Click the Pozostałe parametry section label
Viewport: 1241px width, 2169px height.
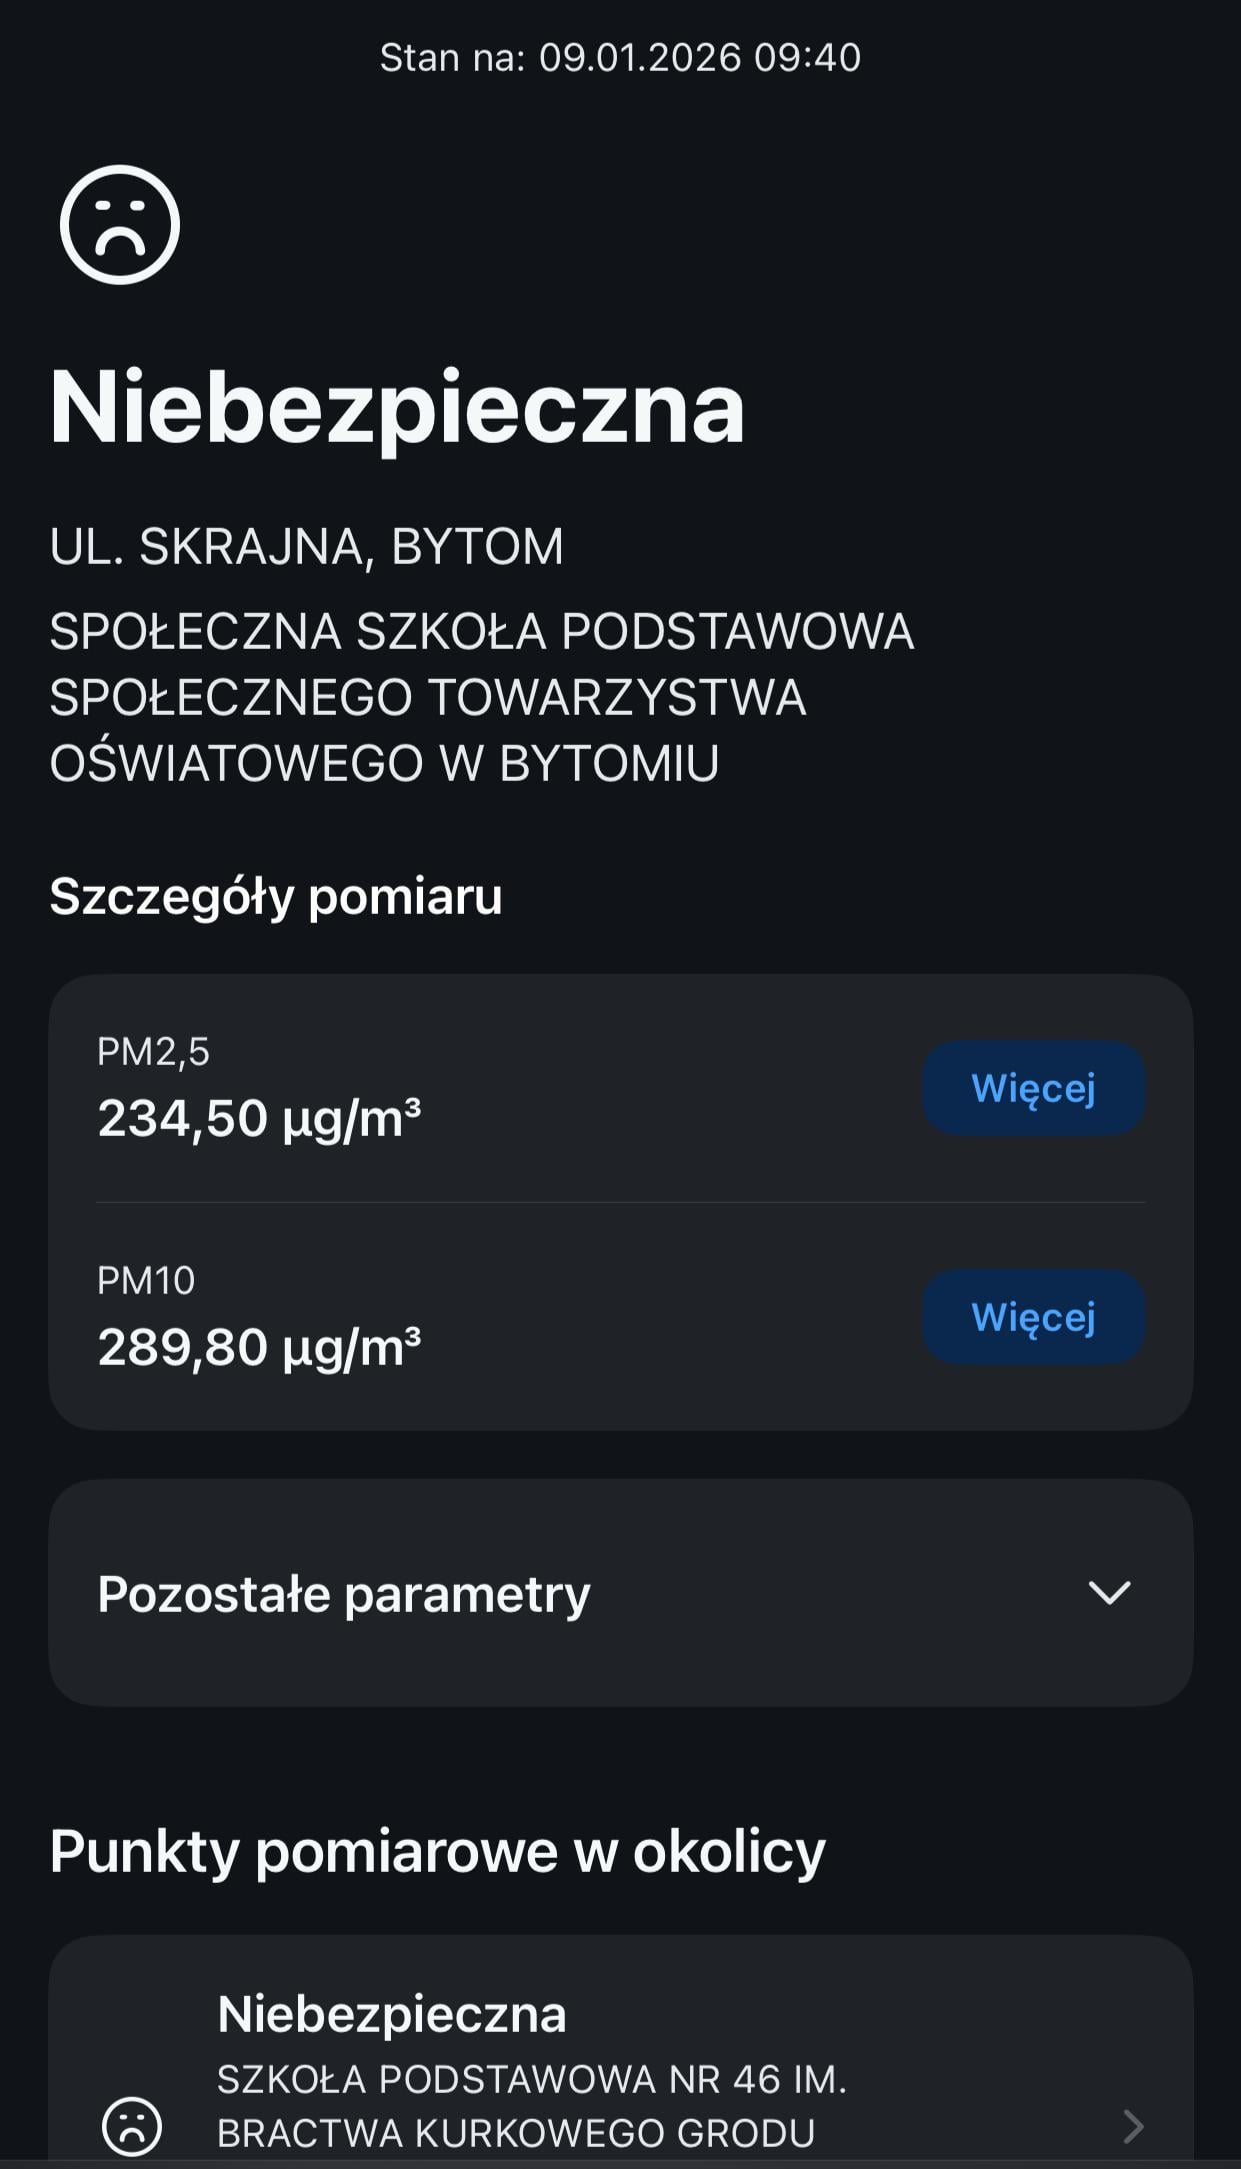point(344,1593)
